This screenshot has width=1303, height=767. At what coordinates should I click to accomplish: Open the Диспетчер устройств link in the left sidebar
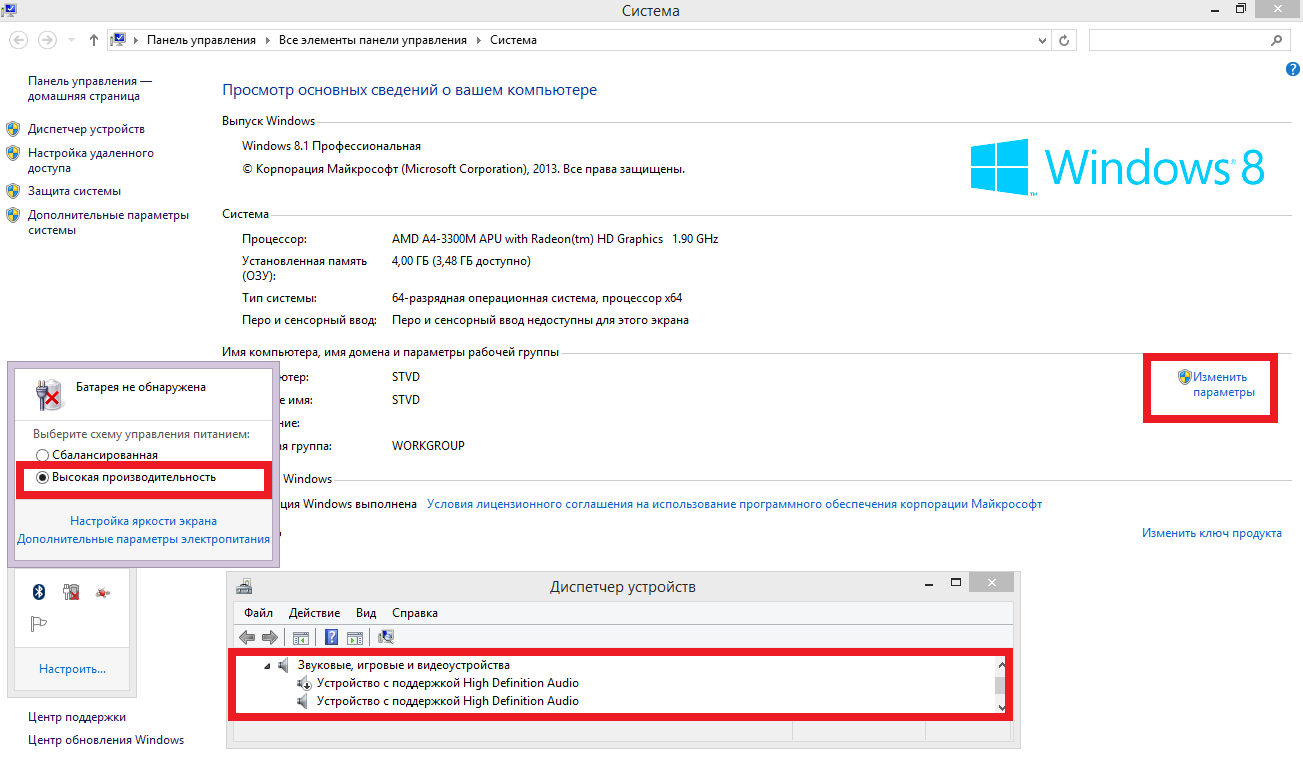coord(86,129)
